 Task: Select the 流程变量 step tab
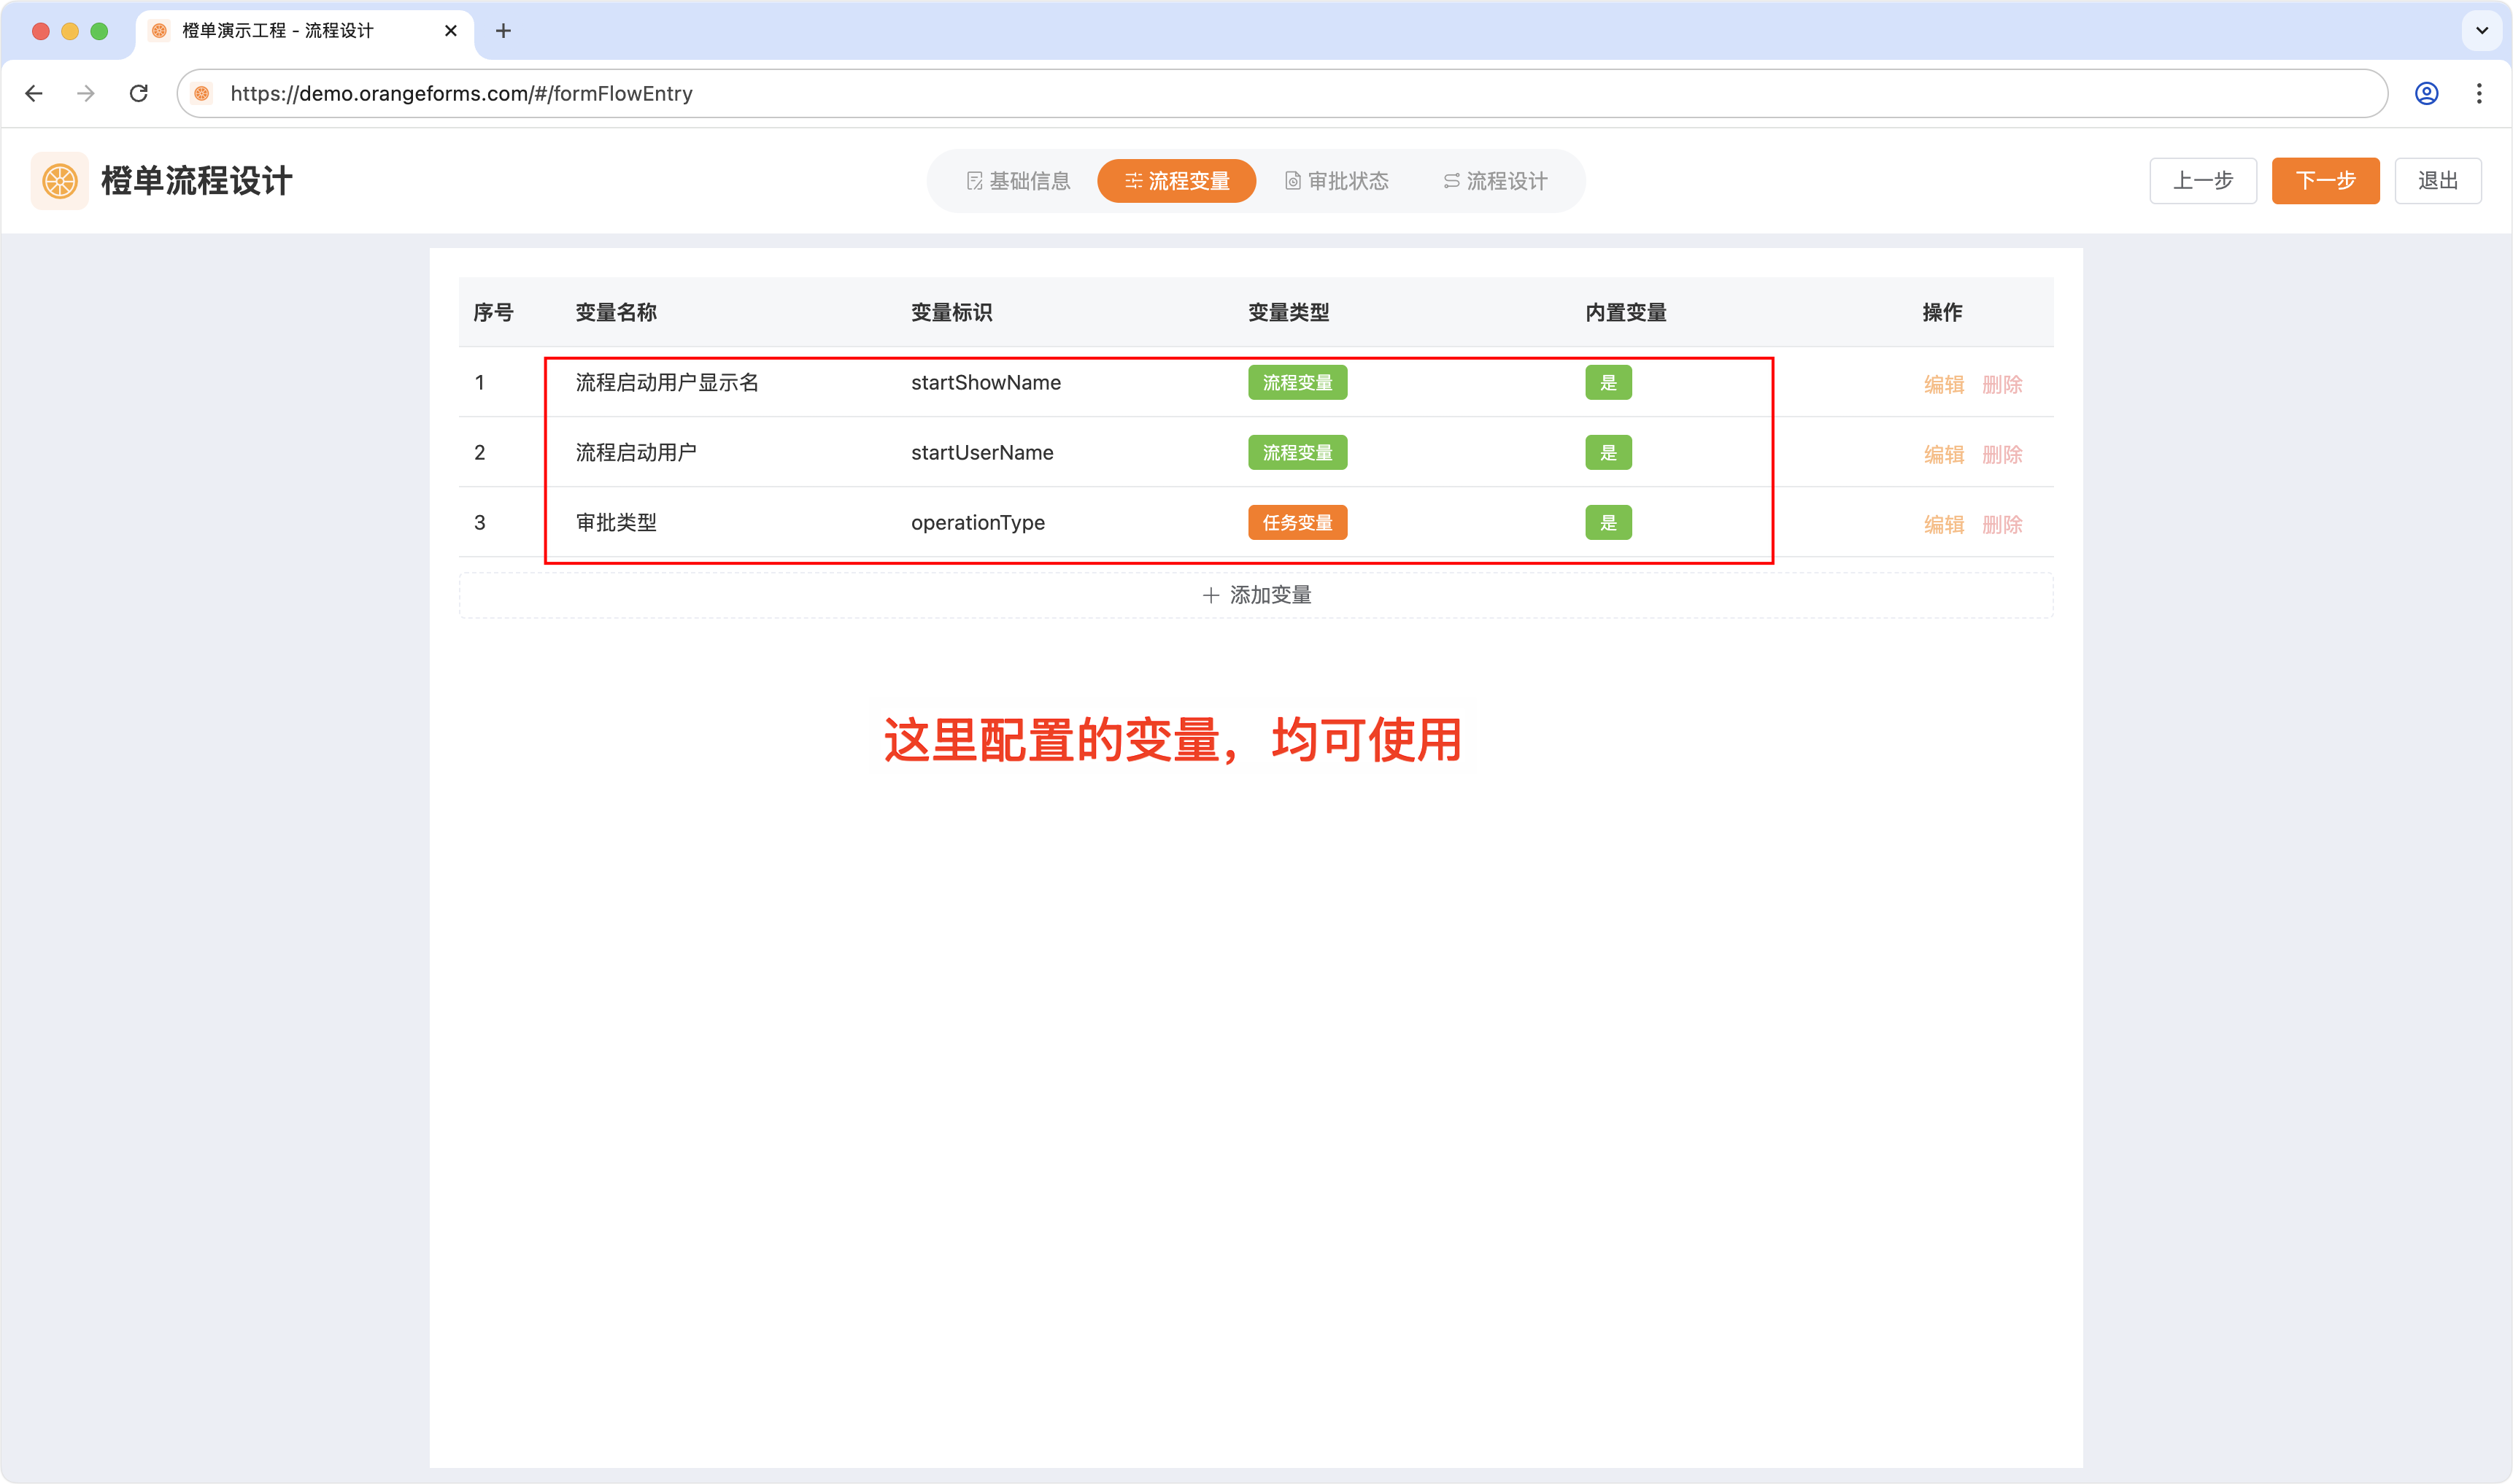tap(1176, 181)
